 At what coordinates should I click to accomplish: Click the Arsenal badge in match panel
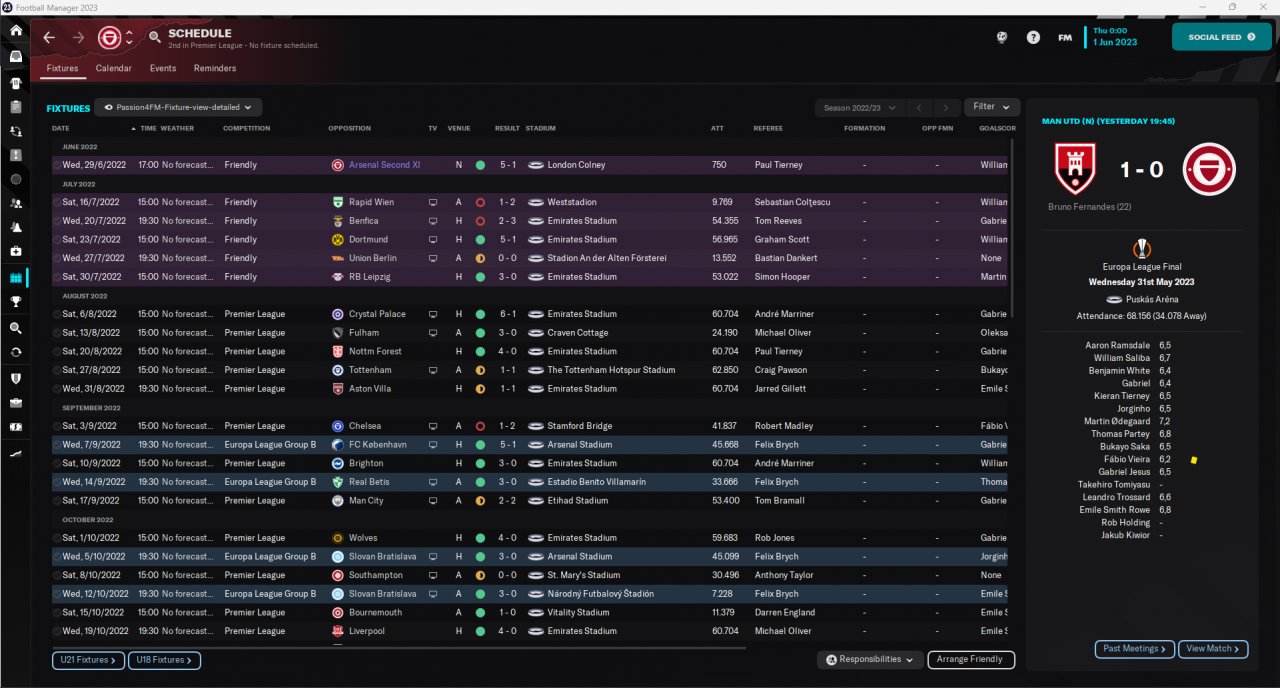tap(1209, 169)
